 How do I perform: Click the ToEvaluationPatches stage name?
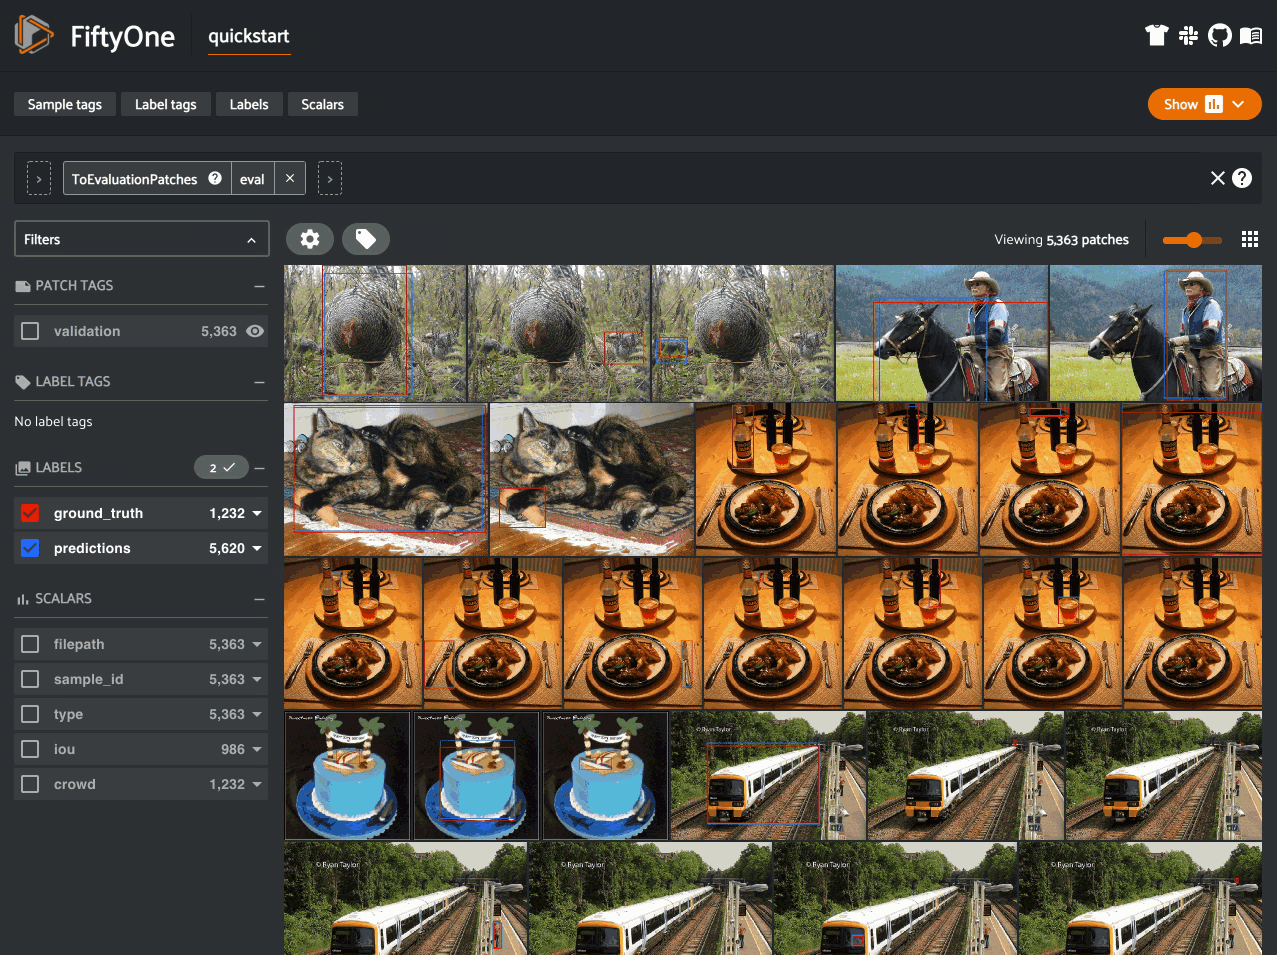(x=135, y=179)
